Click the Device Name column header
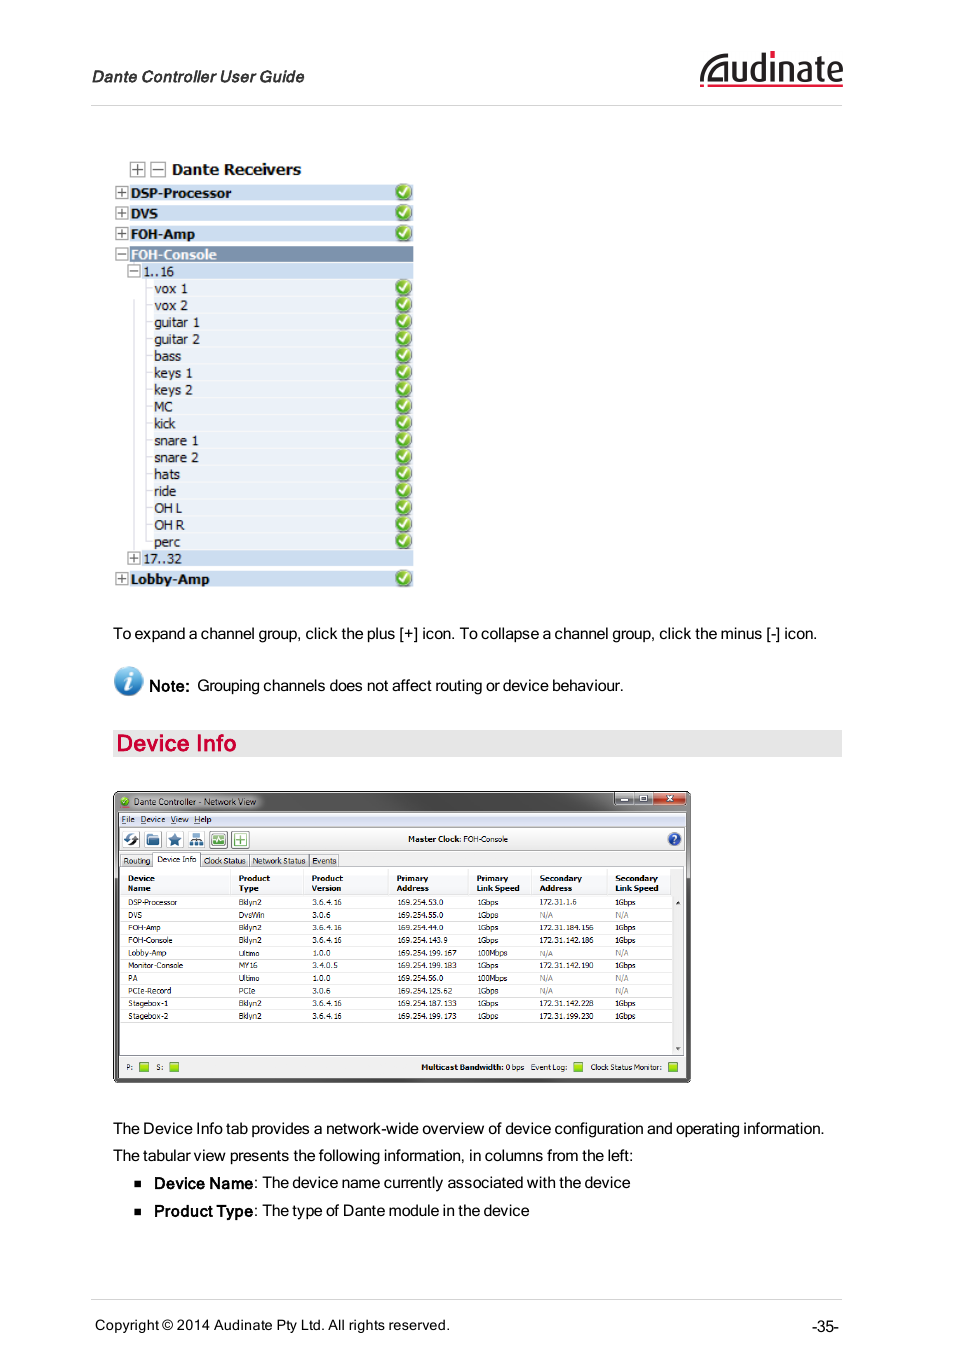Viewport: 954px width, 1350px height. (x=176, y=883)
